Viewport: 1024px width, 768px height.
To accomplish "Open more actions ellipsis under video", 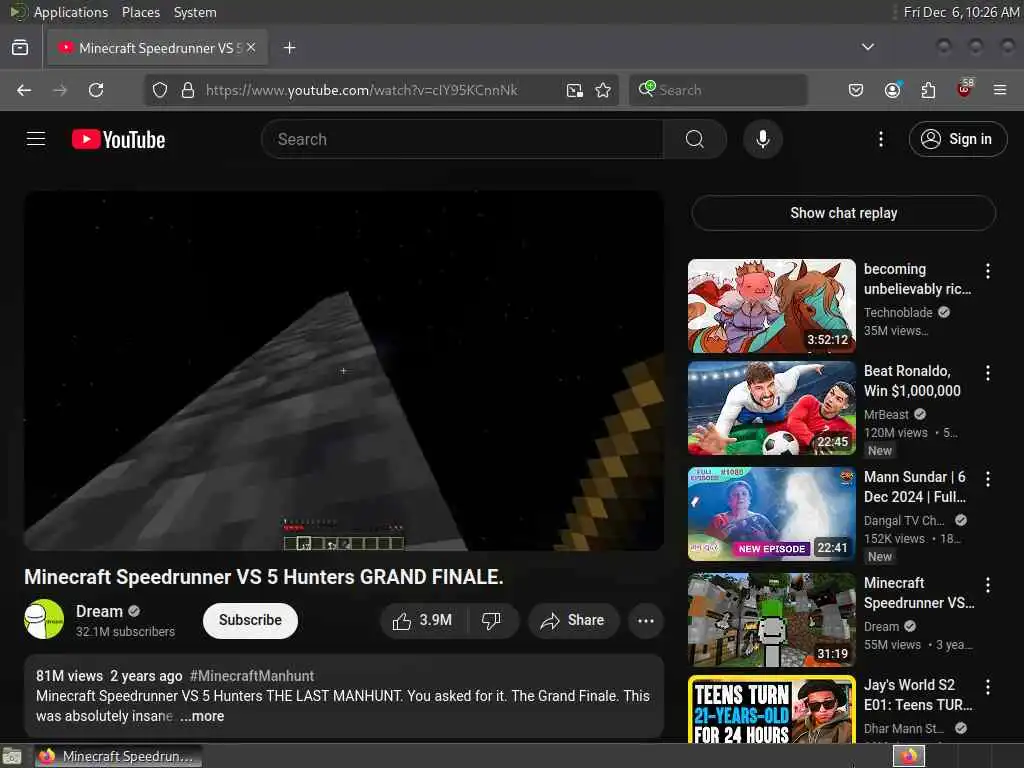I will [646, 620].
